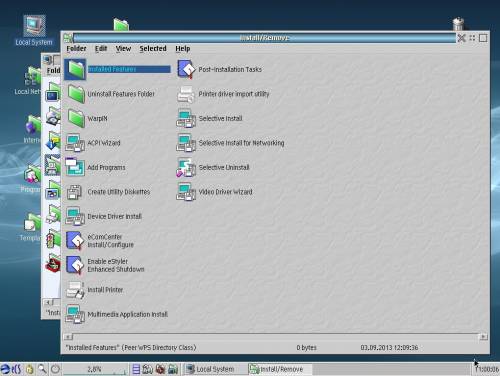This screenshot has height=376, width=500.
Task: Select the Local Network desktop icon
Action: [x=32, y=77]
